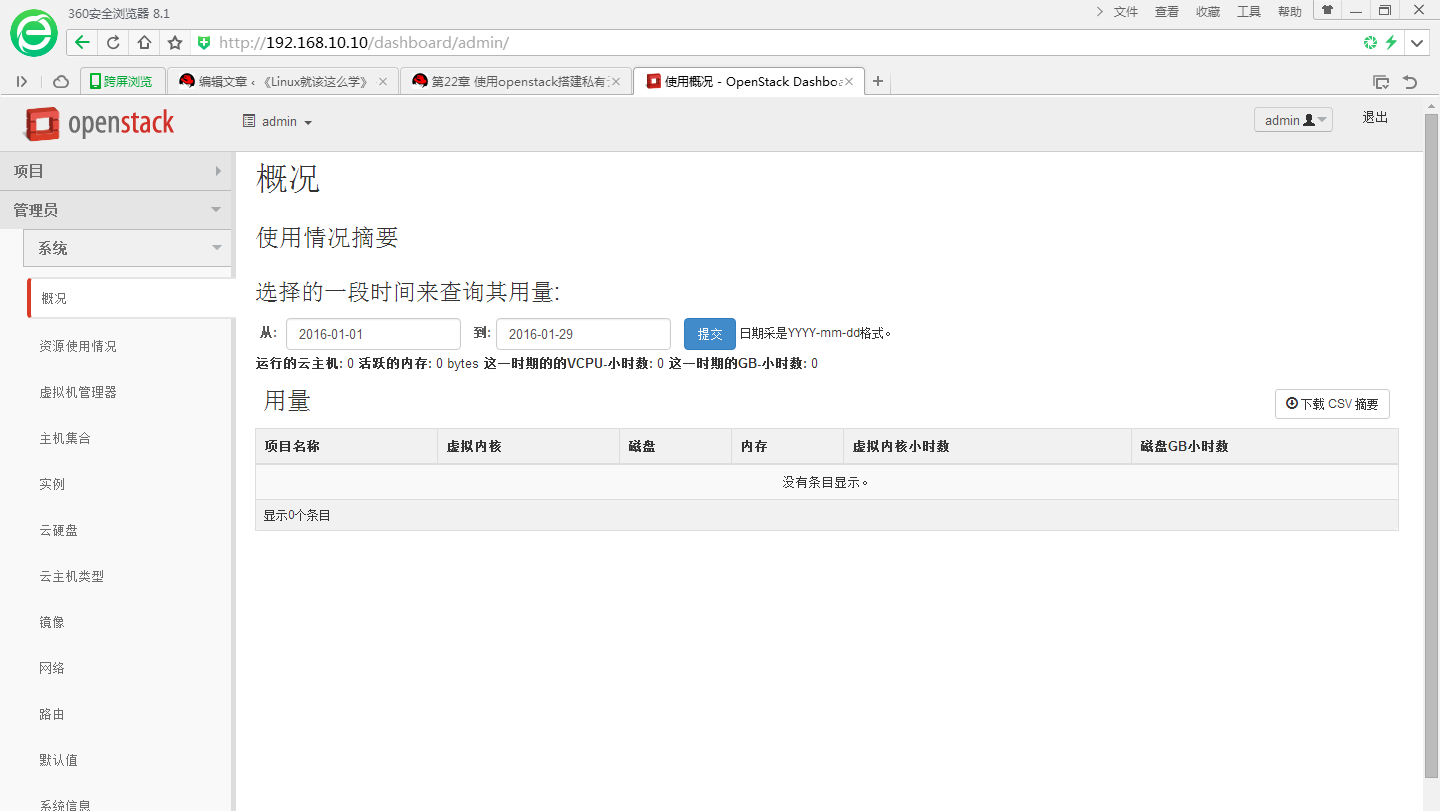The width and height of the screenshot is (1440, 811).
Task: Open the 查看 browser menu
Action: (x=1167, y=12)
